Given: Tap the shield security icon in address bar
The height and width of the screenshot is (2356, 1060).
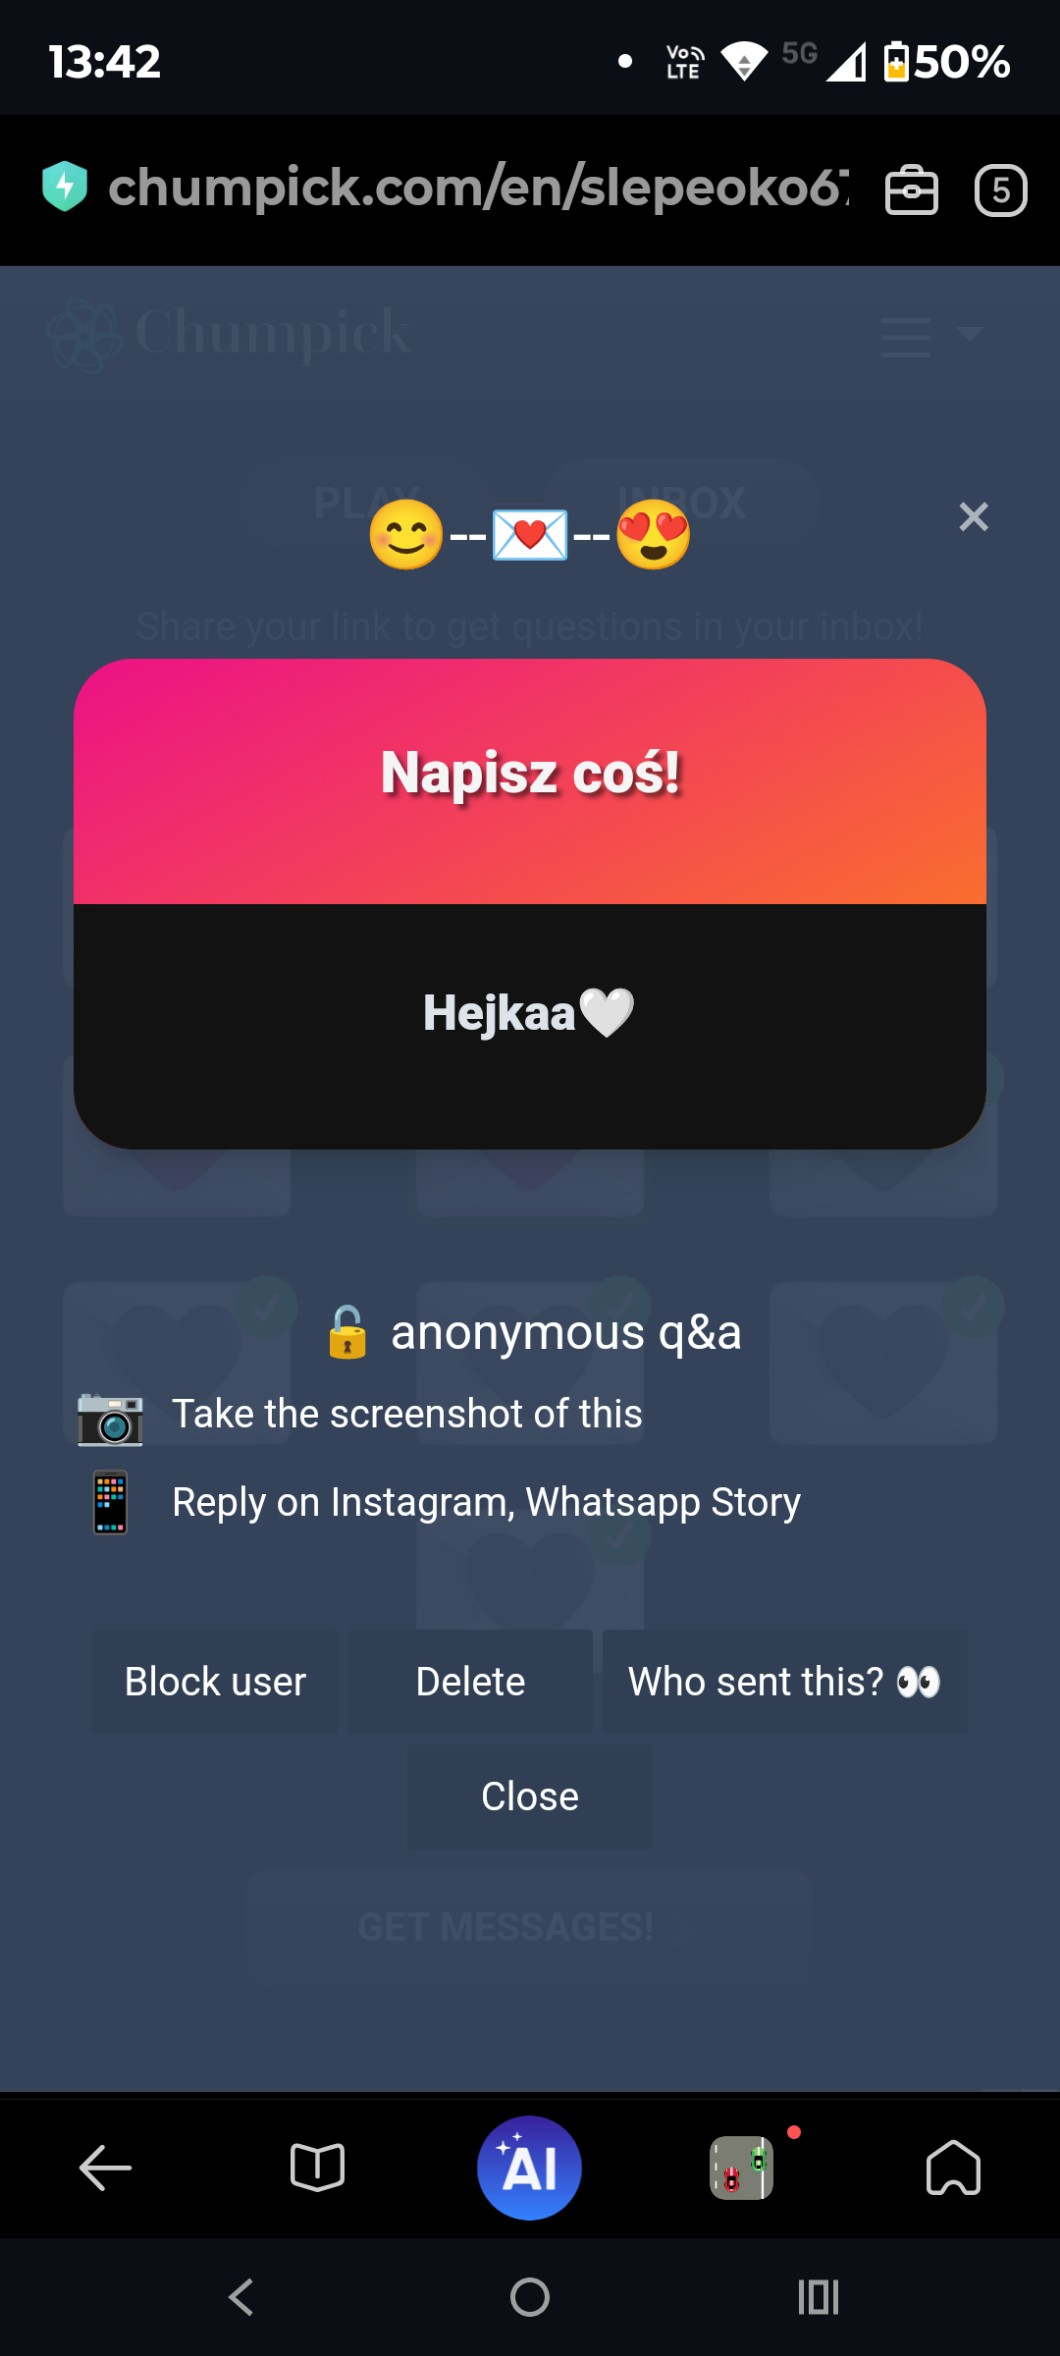Looking at the screenshot, I should pyautogui.click(x=65, y=187).
